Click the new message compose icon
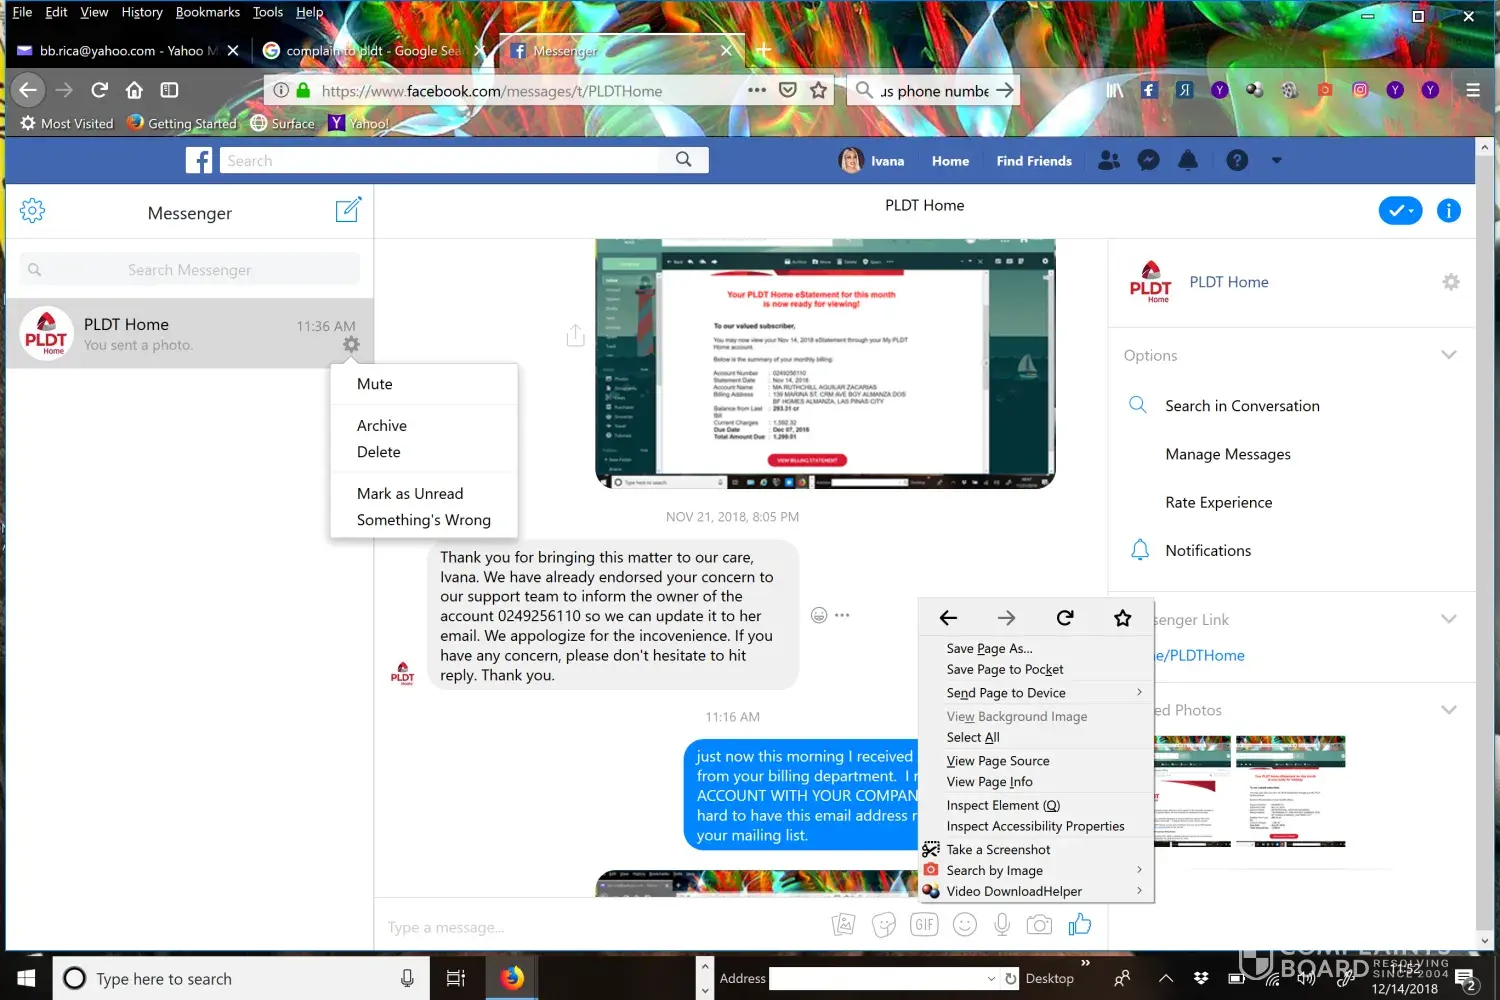The width and height of the screenshot is (1500, 1000). point(347,210)
